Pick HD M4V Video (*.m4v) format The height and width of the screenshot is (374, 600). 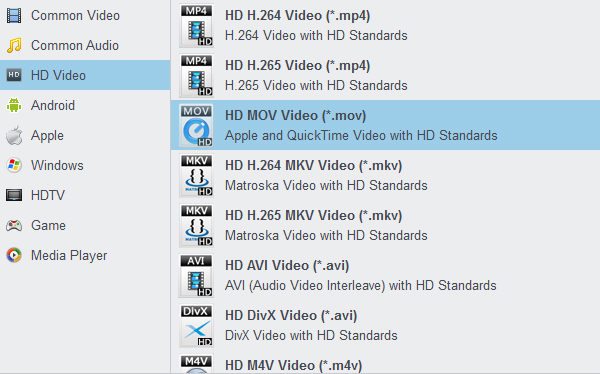tap(385, 364)
